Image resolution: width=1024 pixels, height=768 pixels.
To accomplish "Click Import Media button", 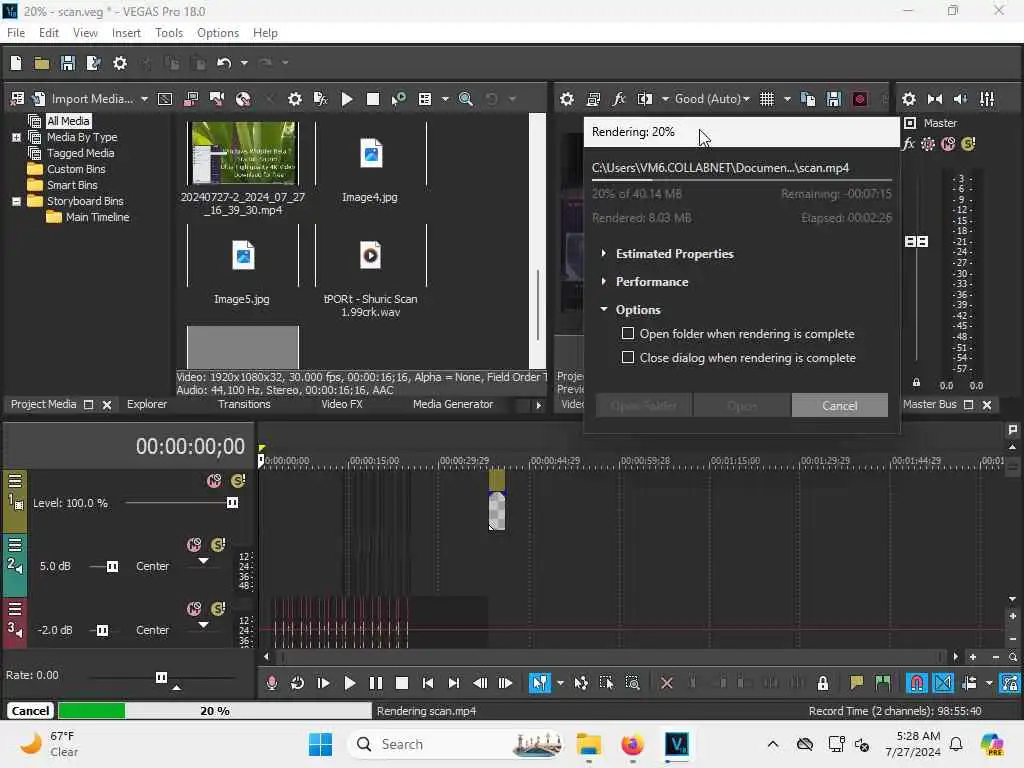I will pos(84,99).
